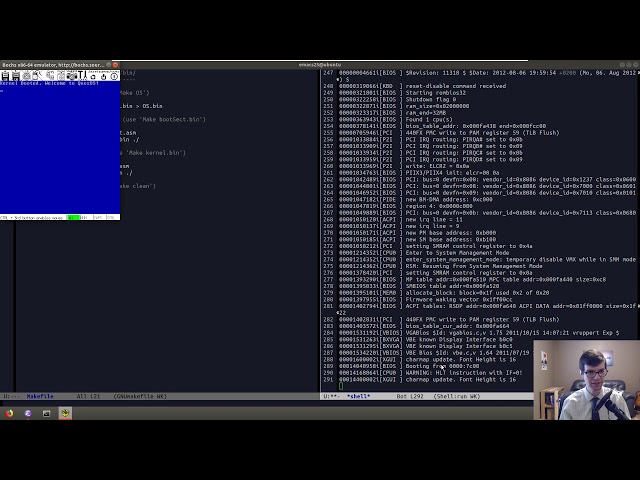Click log line 291 'charmap update. Font Height is 16'
Image resolution: width=640 pixels, height=480 pixels.
point(461,380)
